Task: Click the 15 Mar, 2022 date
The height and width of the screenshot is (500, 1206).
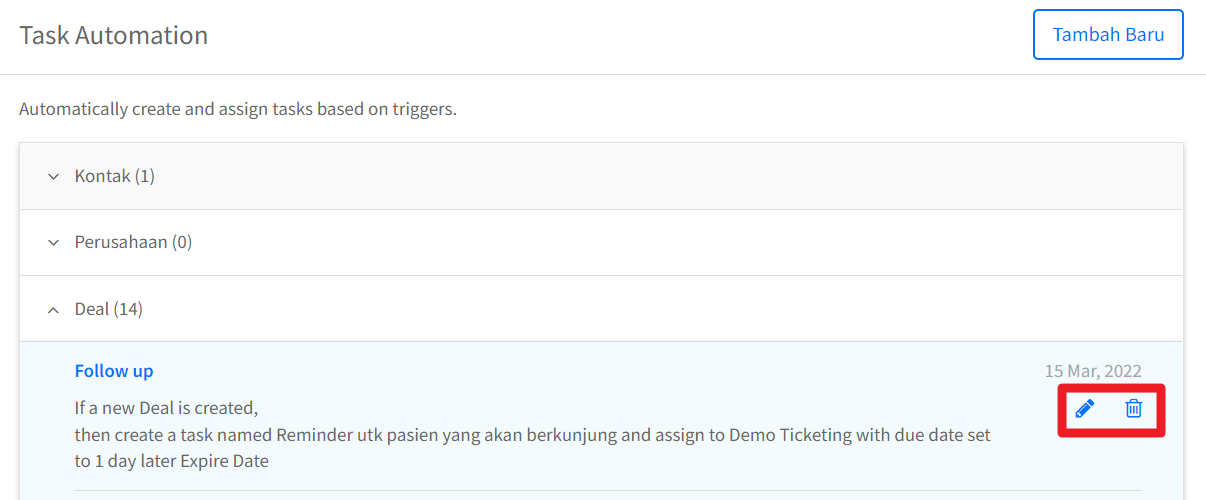Action: [1093, 371]
